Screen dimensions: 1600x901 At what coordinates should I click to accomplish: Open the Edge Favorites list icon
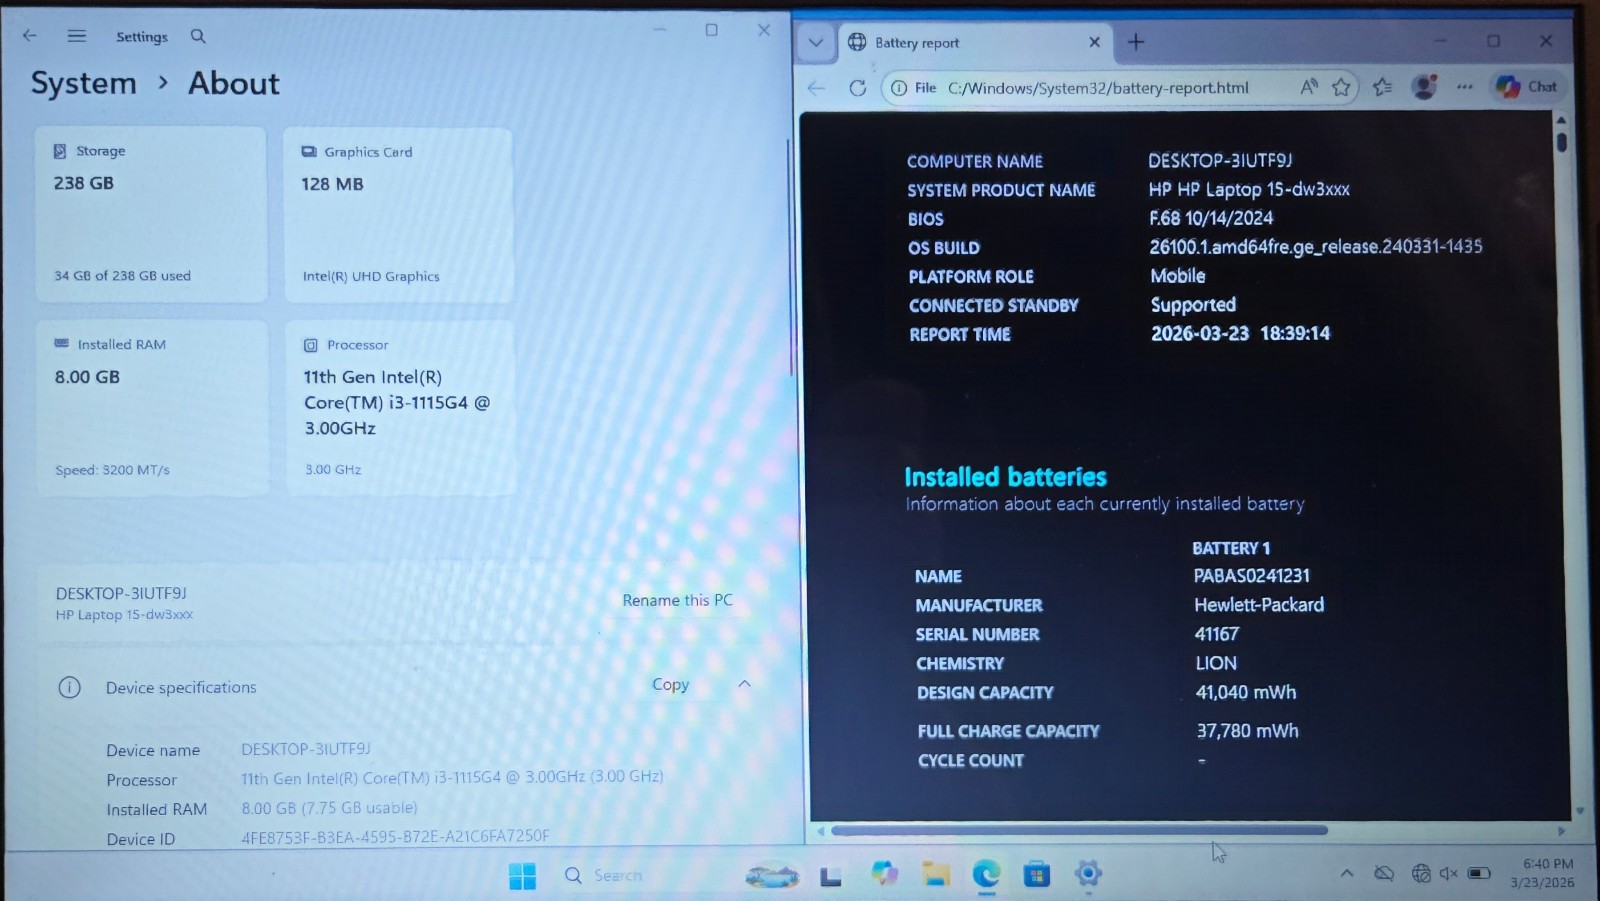(1383, 87)
